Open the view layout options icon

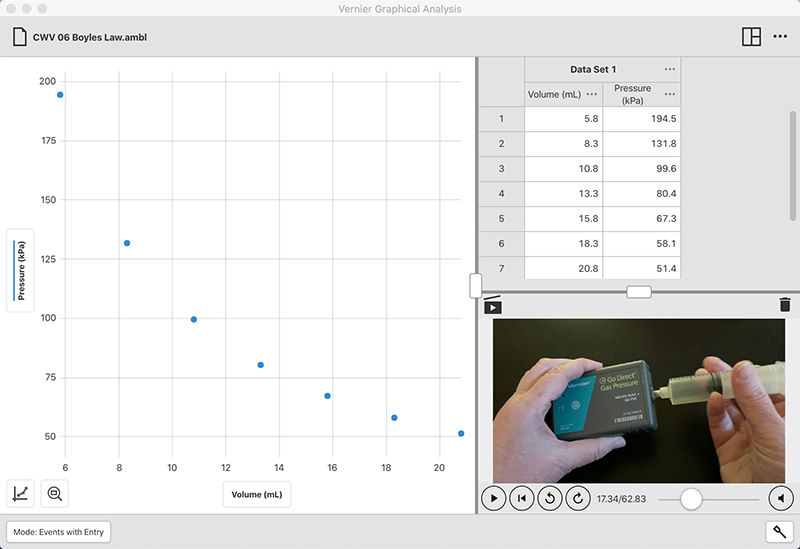(x=751, y=37)
